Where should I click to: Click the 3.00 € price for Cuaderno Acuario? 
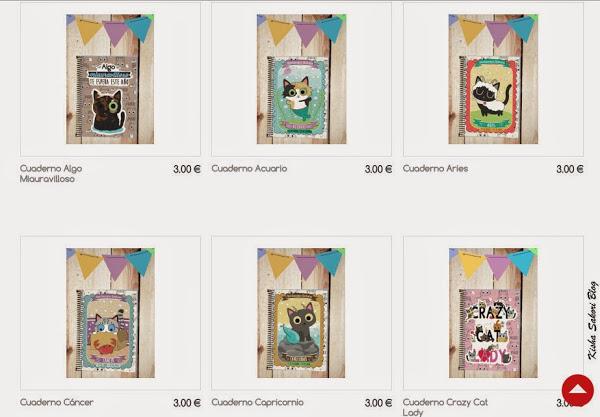(378, 169)
